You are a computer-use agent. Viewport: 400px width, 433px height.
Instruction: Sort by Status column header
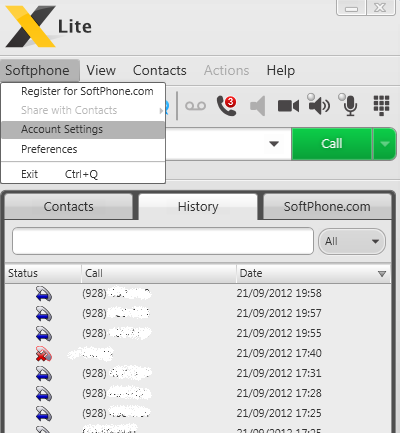[43, 273]
